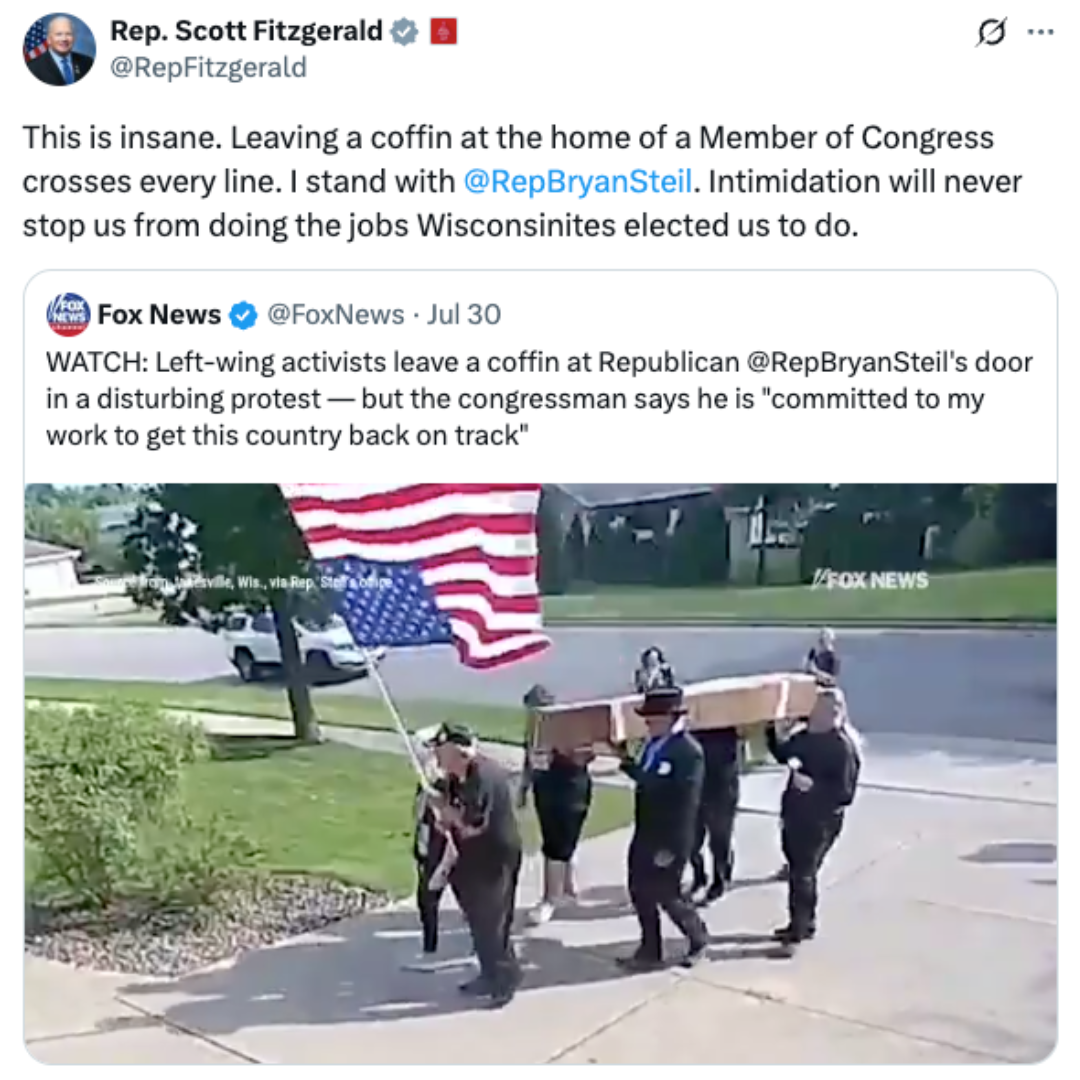
Task: Click Rep. Scott Fitzgerald's profile avatar
Action: click(59, 50)
